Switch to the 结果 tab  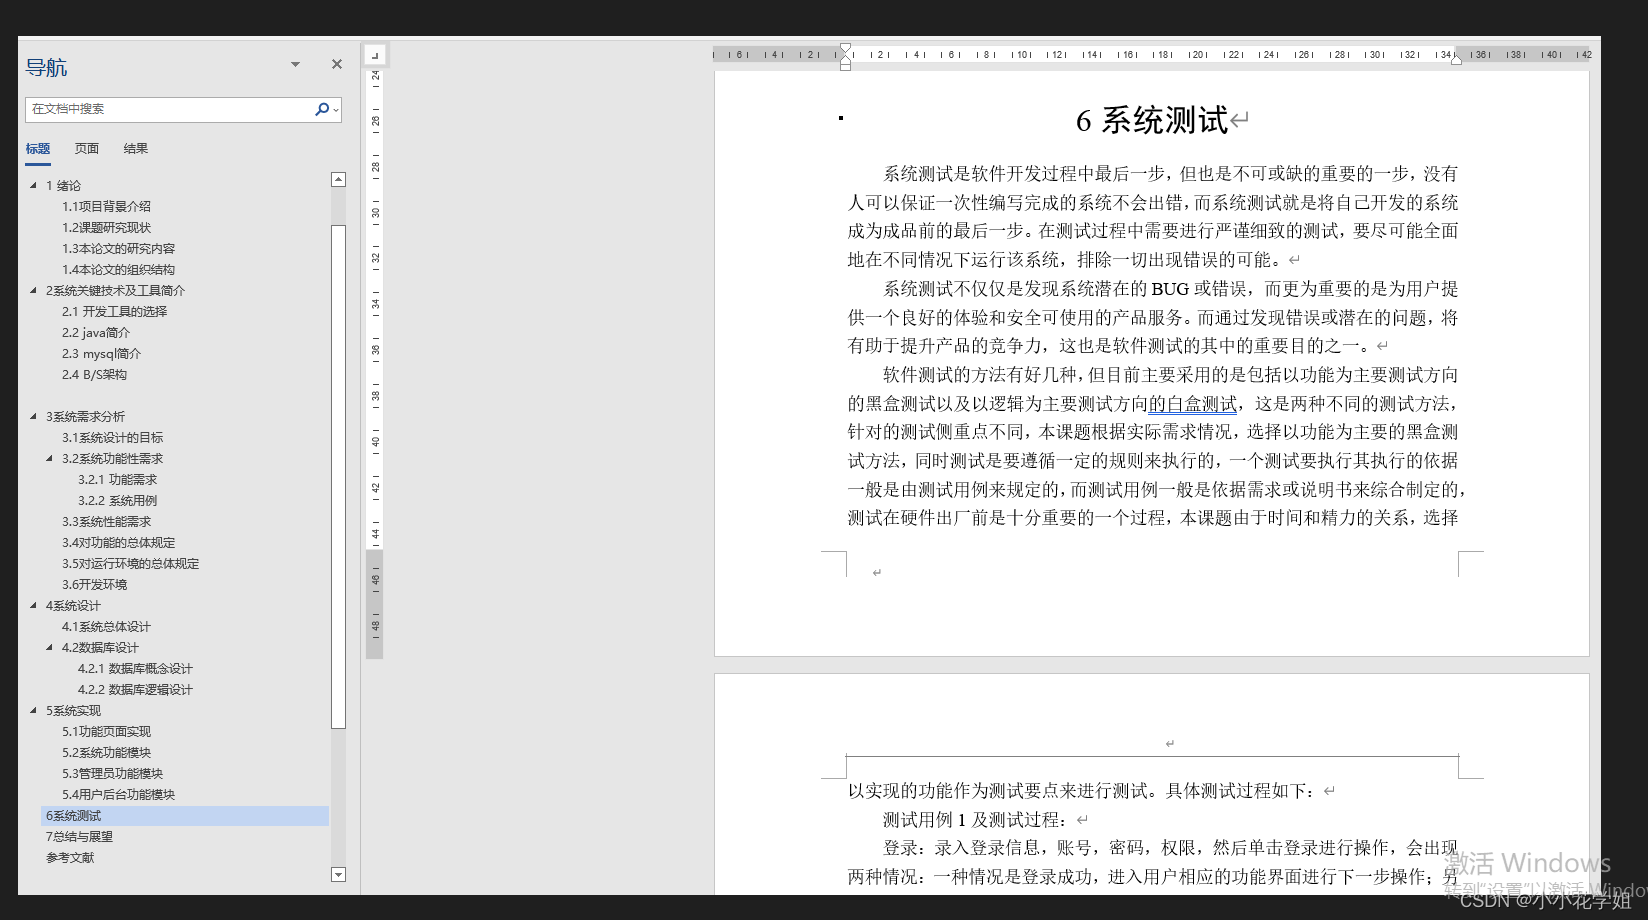135,148
